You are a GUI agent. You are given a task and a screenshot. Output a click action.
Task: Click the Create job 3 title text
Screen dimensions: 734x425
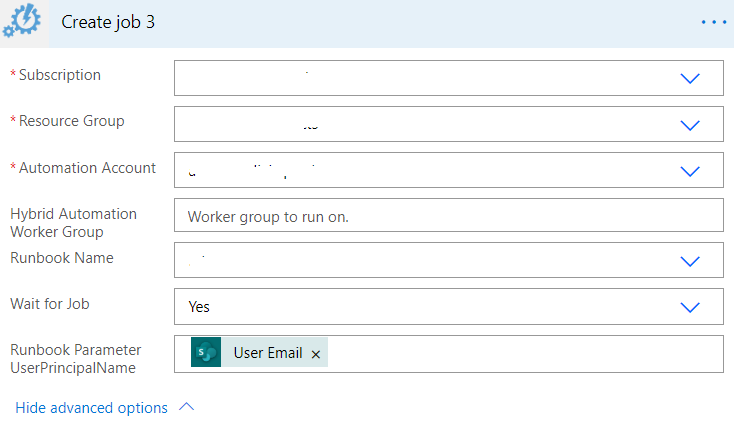coord(108,22)
